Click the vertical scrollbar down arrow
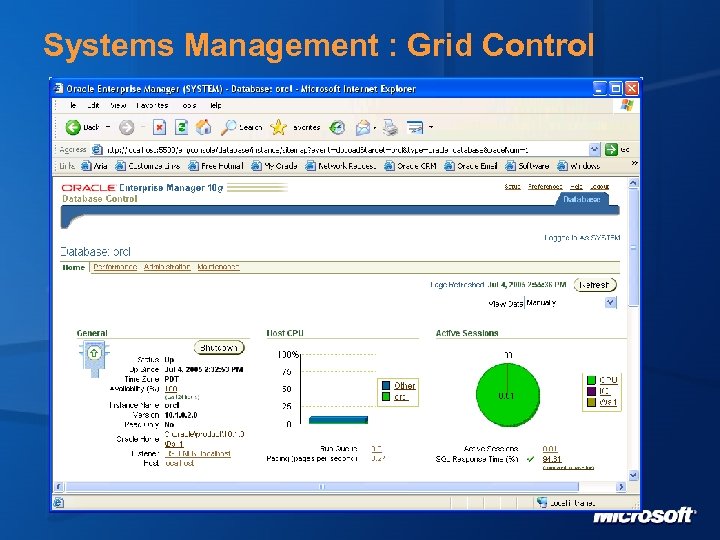 pyautogui.click(x=633, y=475)
